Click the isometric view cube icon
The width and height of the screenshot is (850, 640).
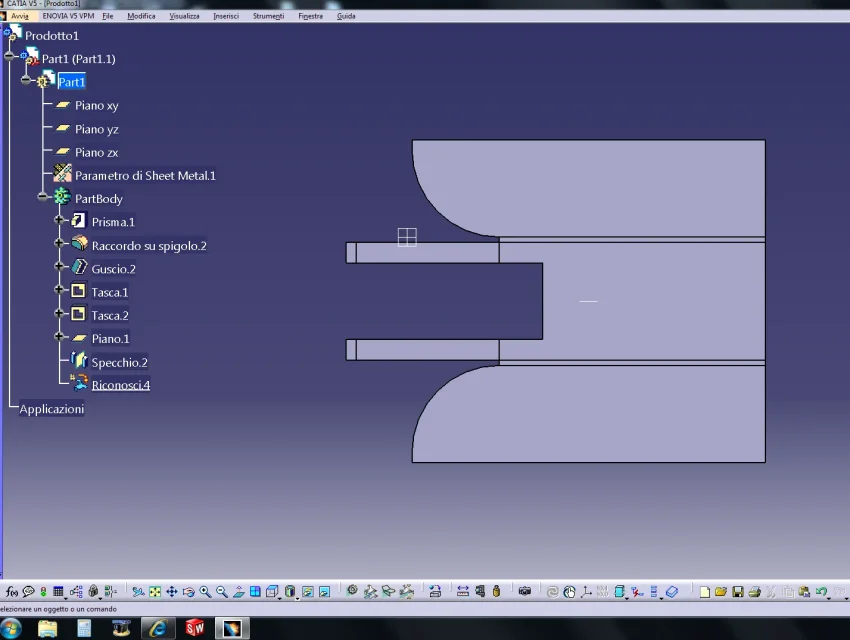pos(272,591)
